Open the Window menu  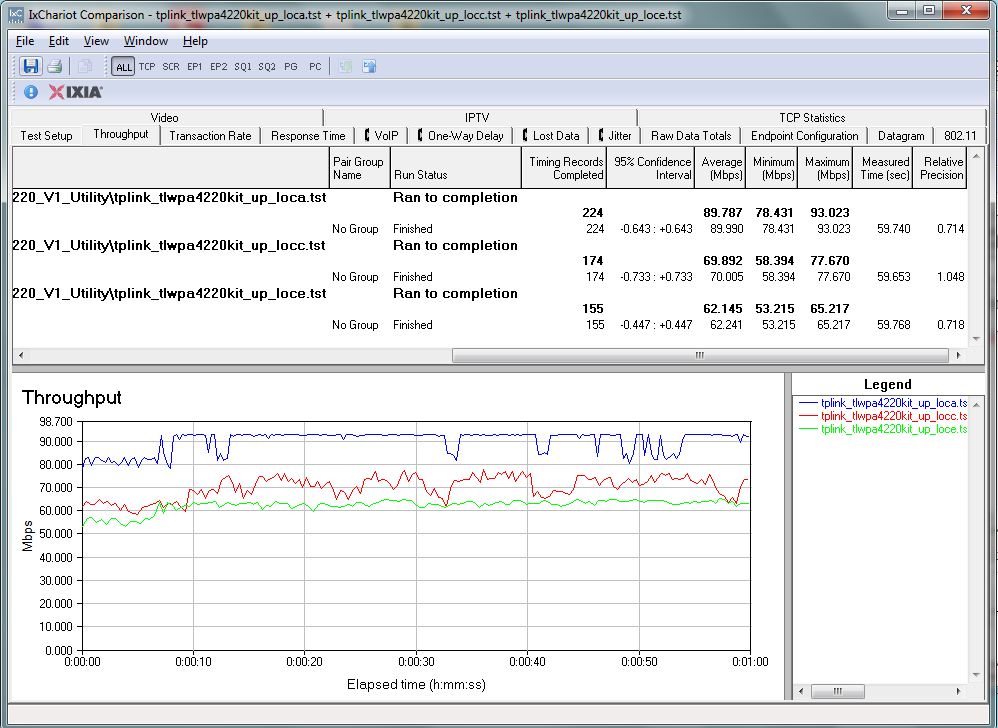146,41
